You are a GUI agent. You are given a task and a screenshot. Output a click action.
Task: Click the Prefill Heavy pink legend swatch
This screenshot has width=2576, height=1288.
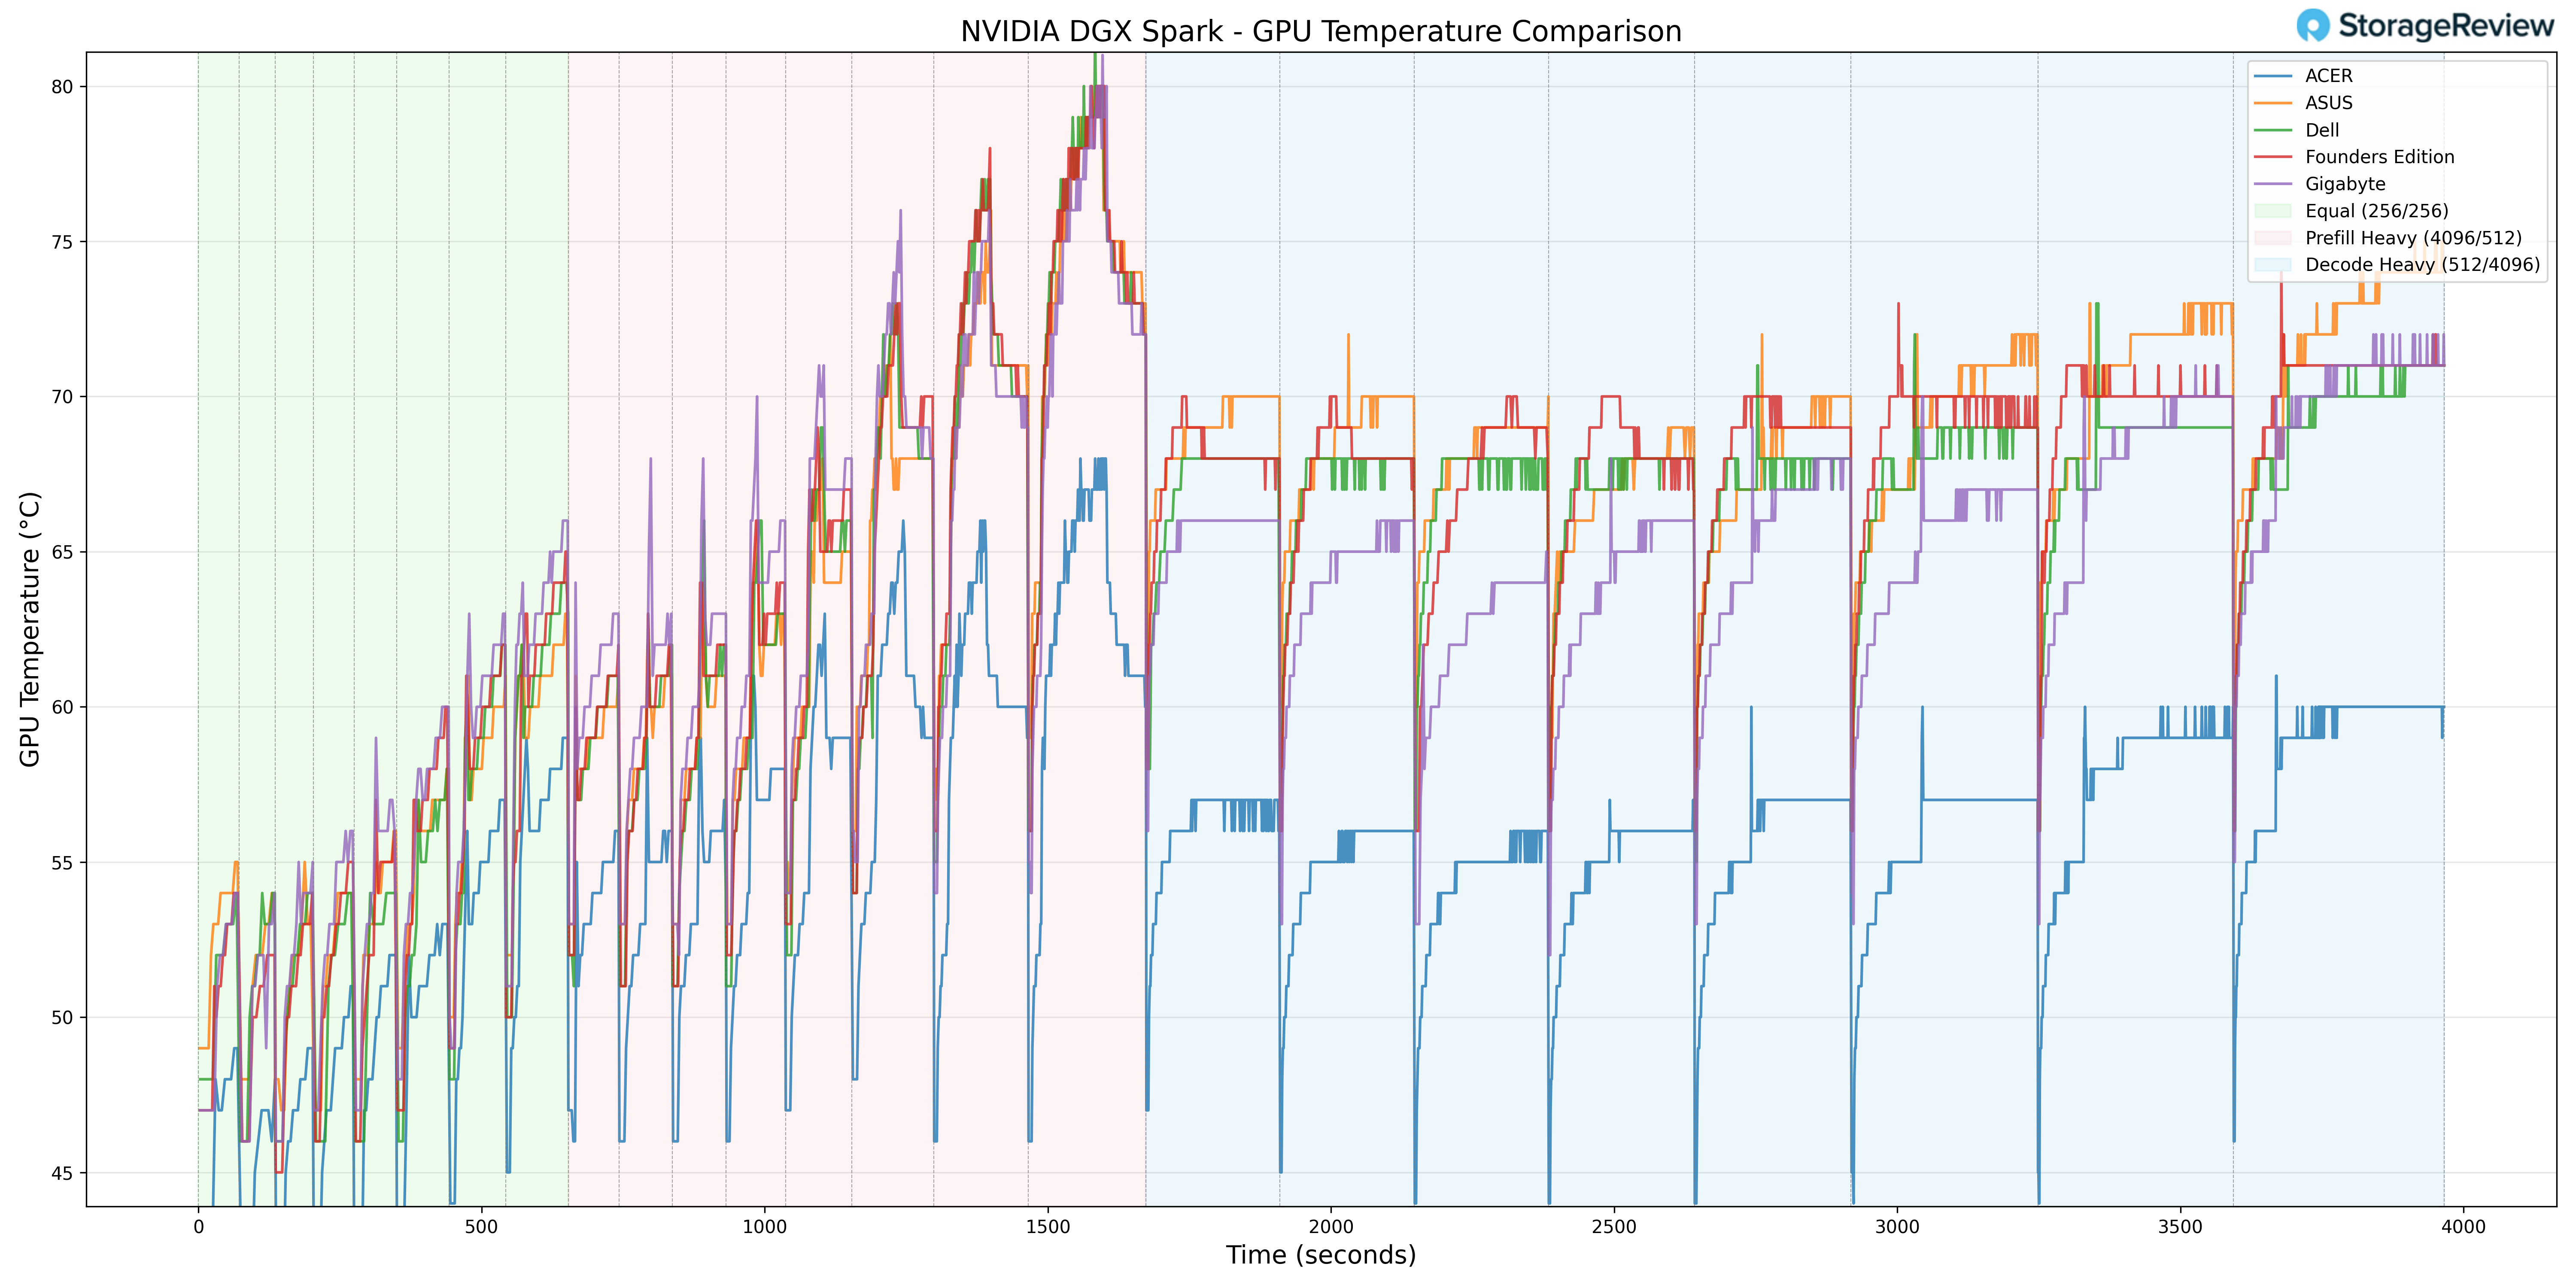pyautogui.click(x=2273, y=238)
